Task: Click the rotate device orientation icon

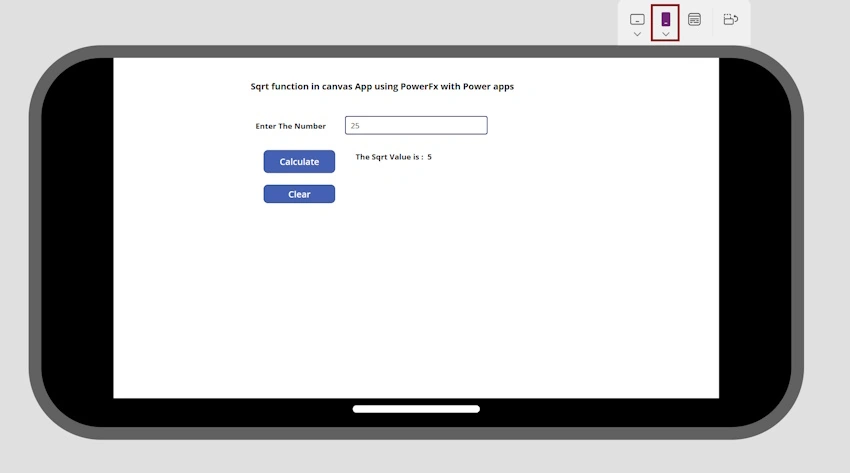Action: [x=730, y=20]
